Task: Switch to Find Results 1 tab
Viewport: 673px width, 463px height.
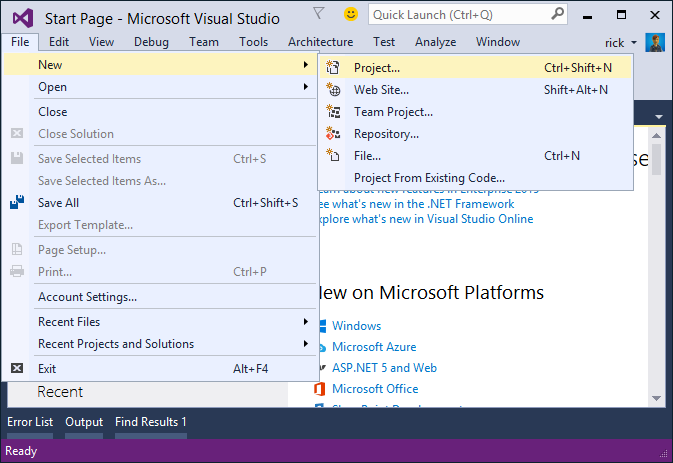Action: coord(151,422)
